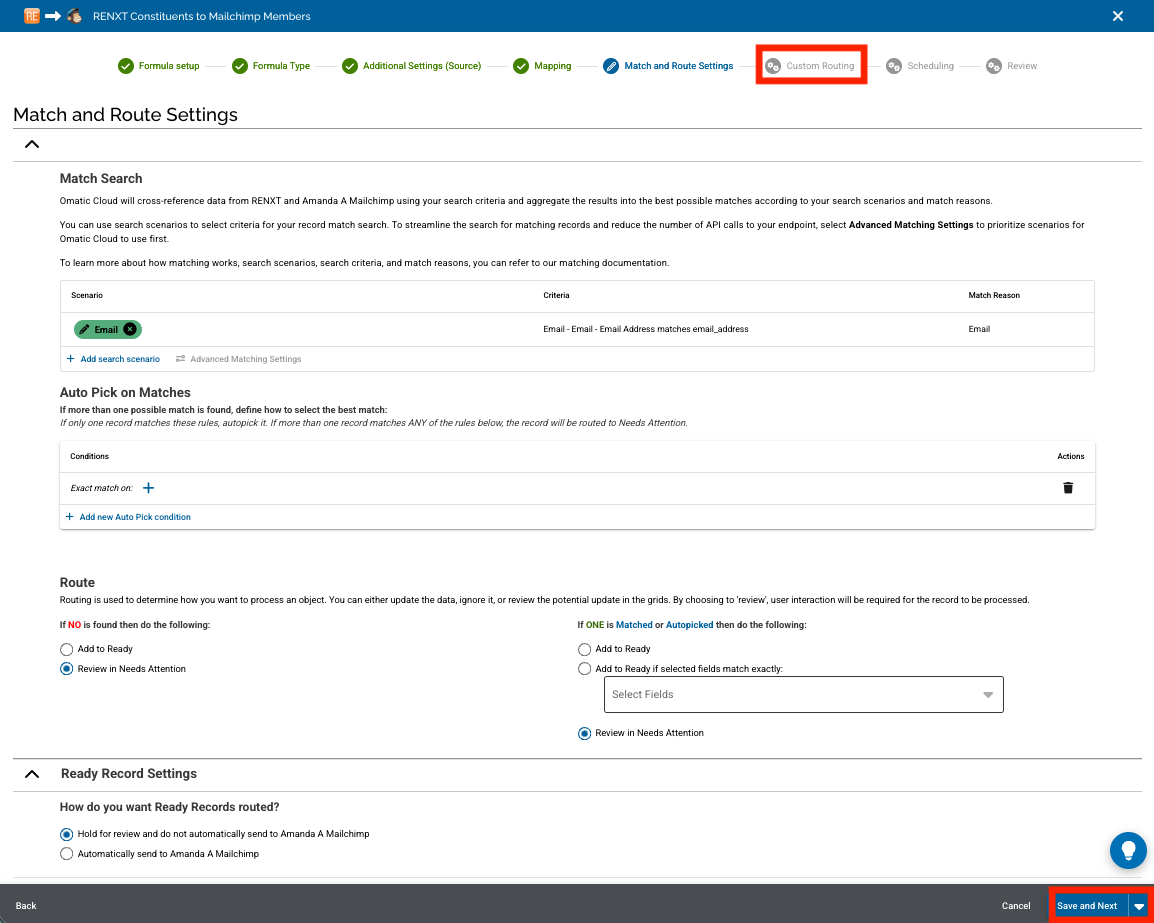
Task: Collapse the Ready Record Settings chevron
Action: click(x=32, y=774)
